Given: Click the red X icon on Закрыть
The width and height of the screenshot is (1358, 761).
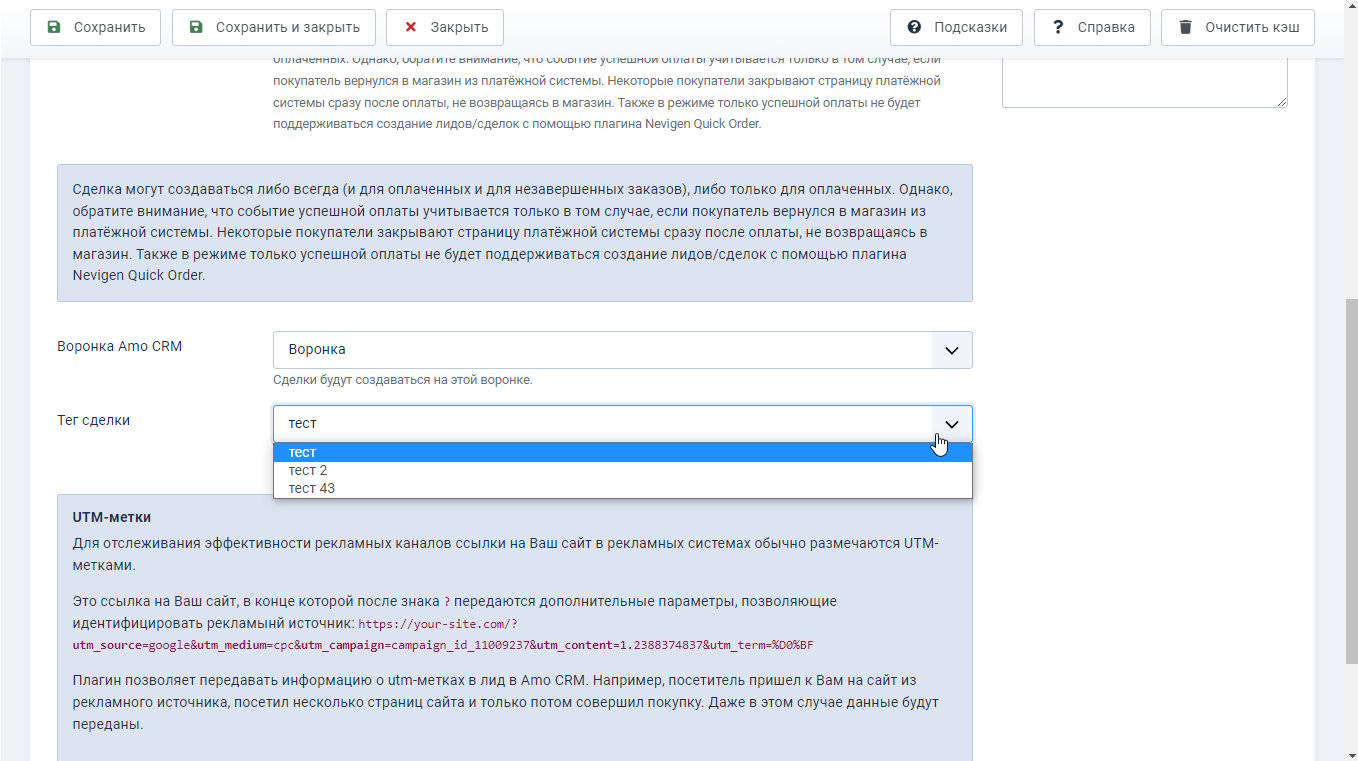Looking at the screenshot, I should (x=410, y=27).
